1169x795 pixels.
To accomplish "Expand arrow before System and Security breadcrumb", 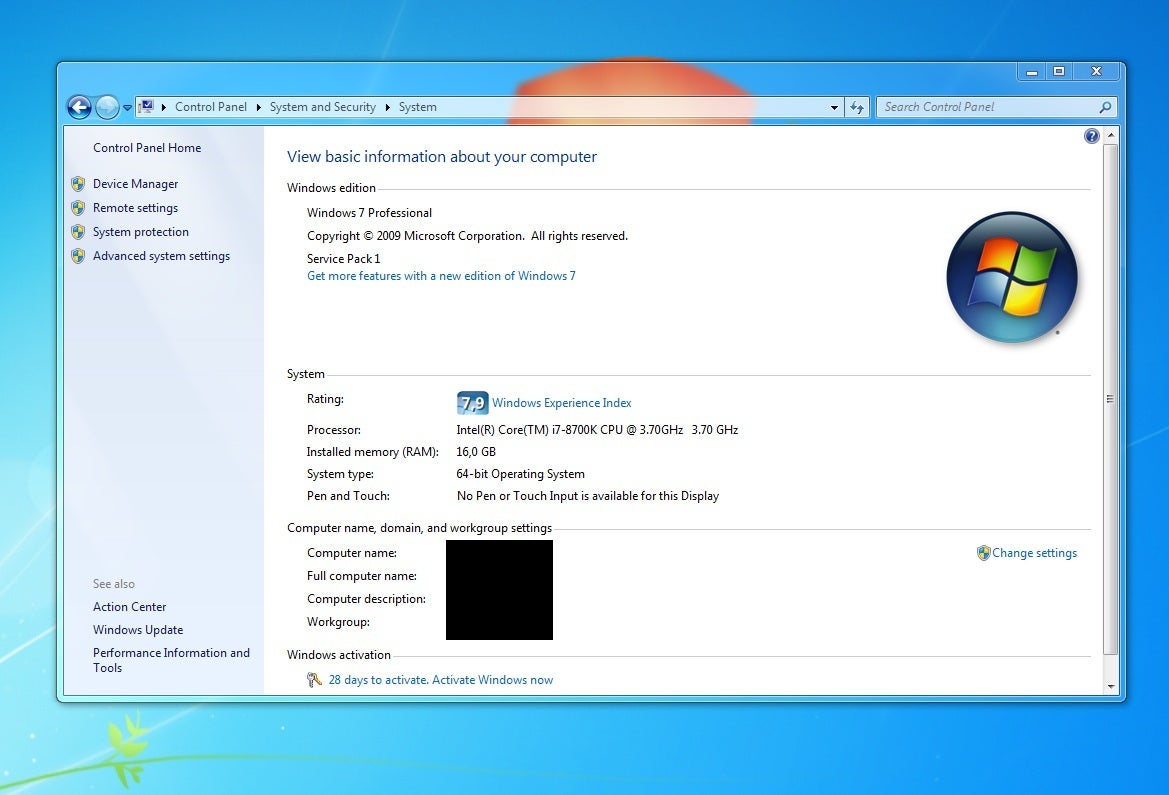I will point(259,107).
